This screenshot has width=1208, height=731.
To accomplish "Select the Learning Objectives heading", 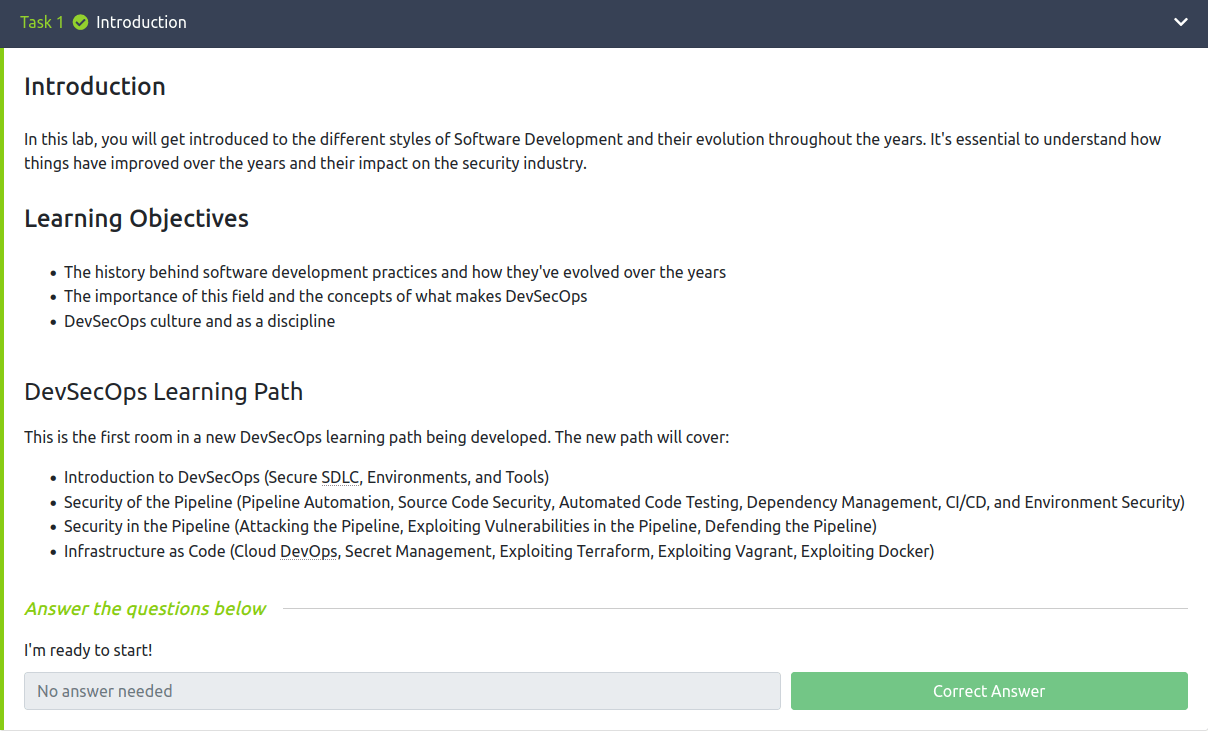I will tap(136, 218).
